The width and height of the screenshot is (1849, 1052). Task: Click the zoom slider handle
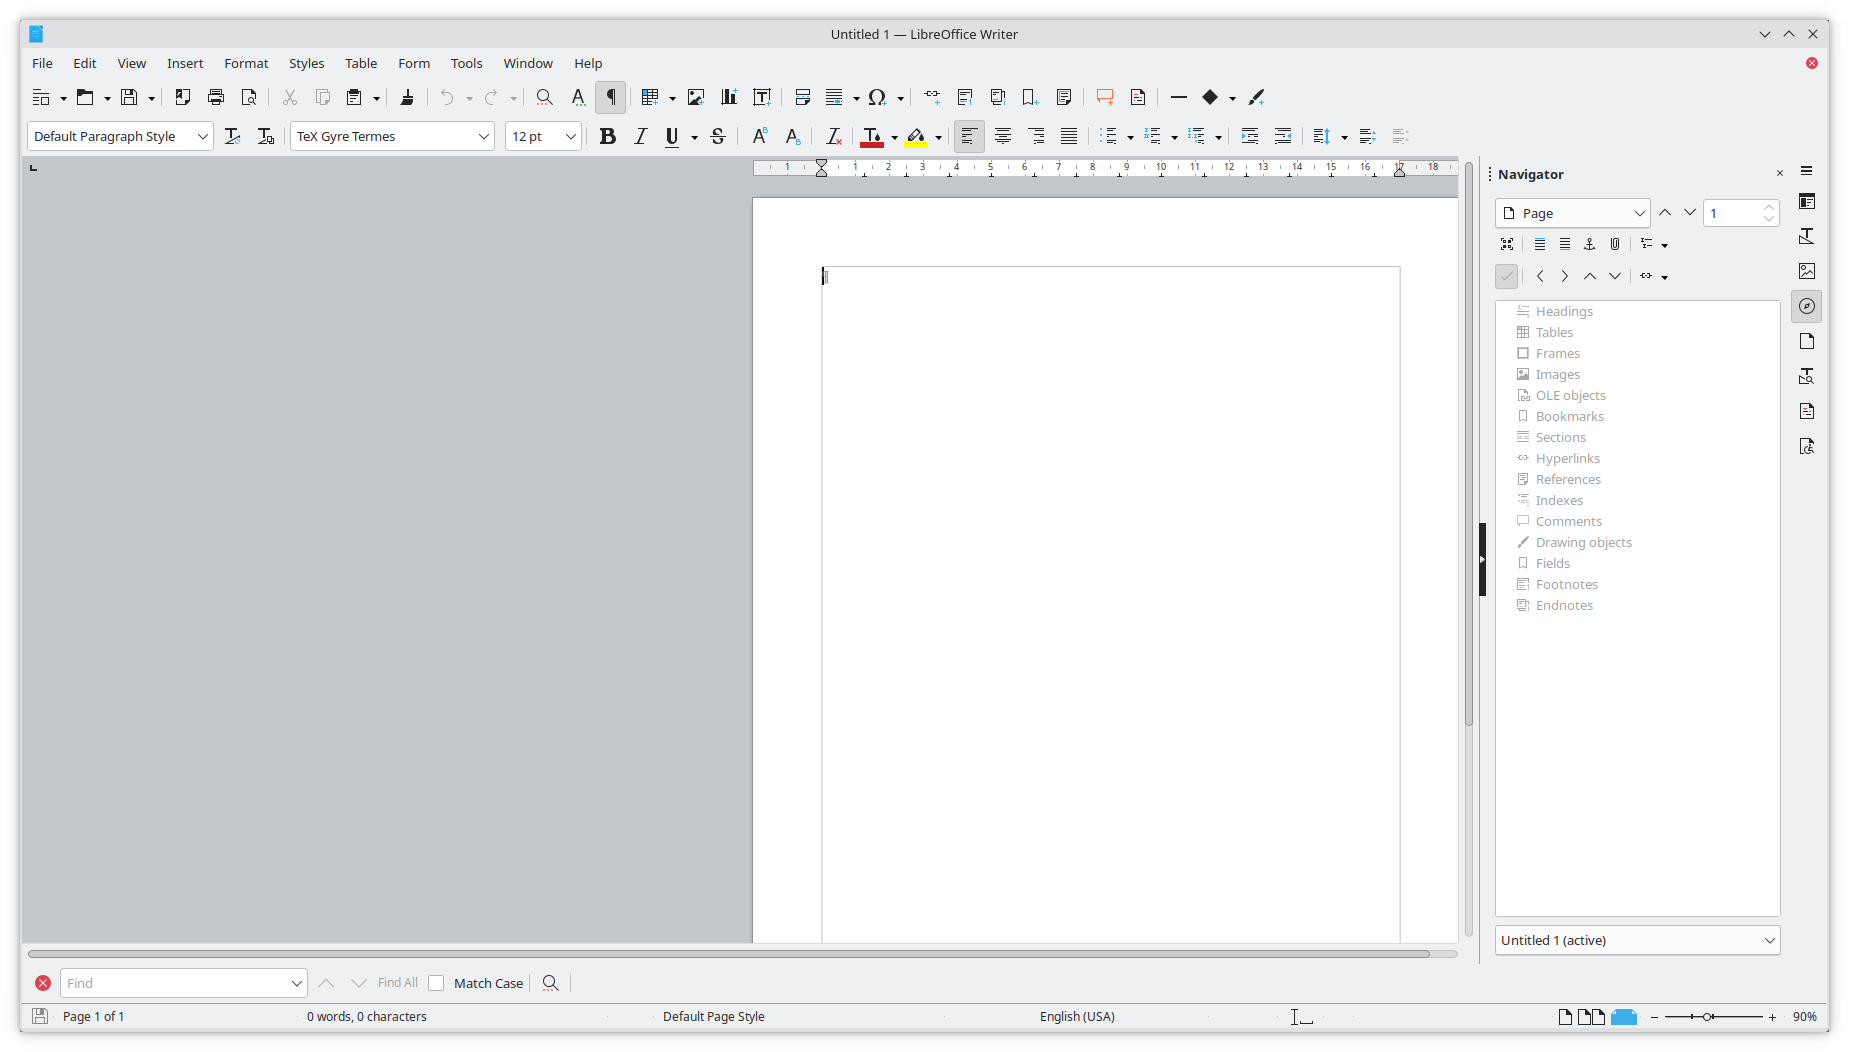coord(1709,1016)
